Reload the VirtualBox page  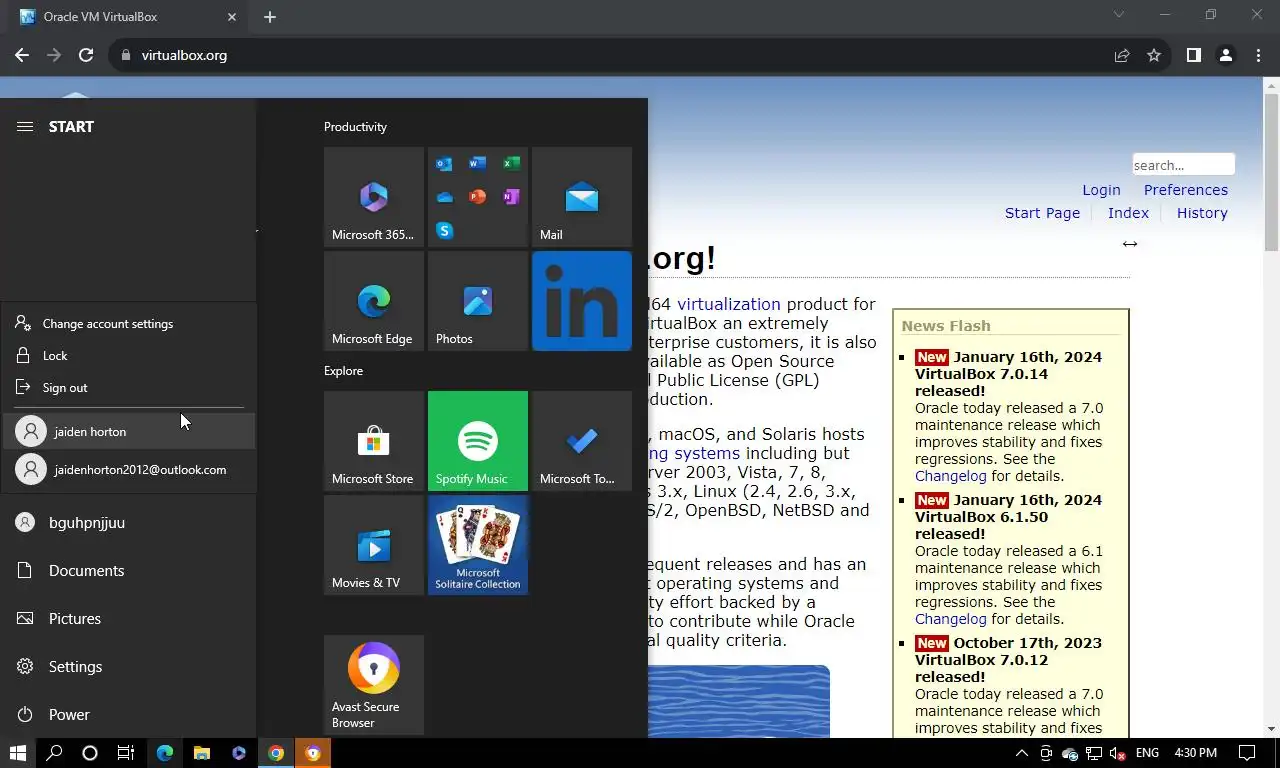(86, 55)
